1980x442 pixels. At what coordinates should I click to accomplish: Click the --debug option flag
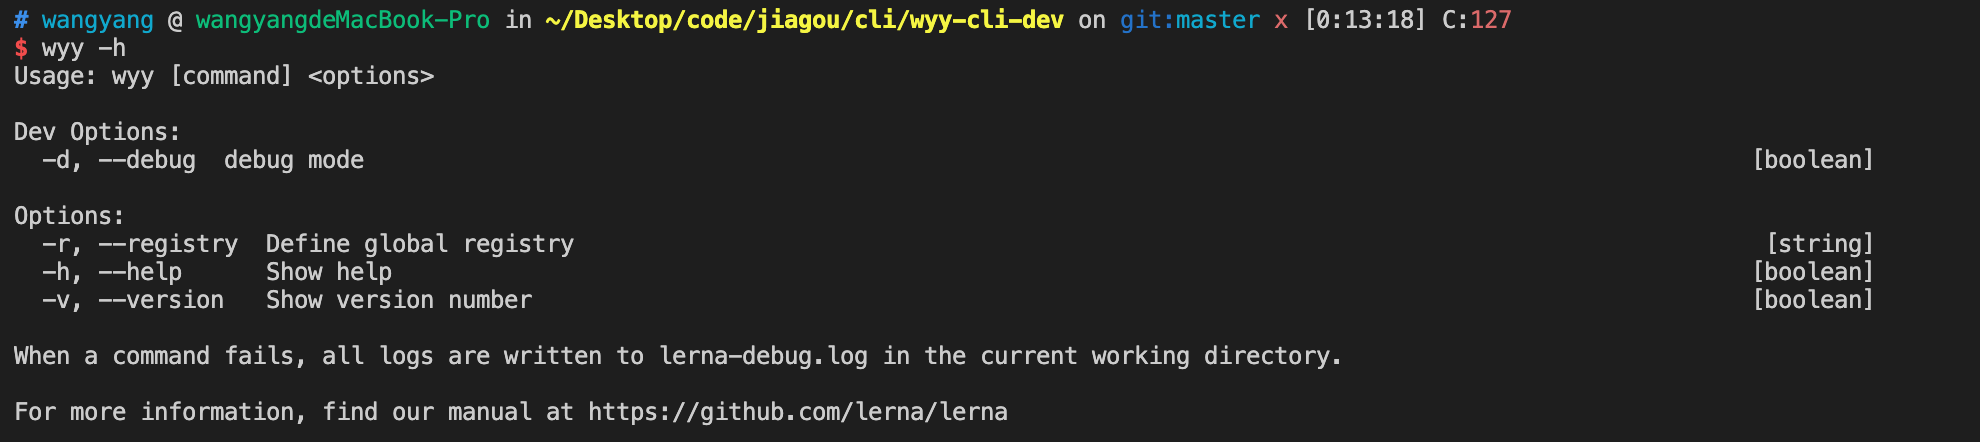pyautogui.click(x=147, y=160)
